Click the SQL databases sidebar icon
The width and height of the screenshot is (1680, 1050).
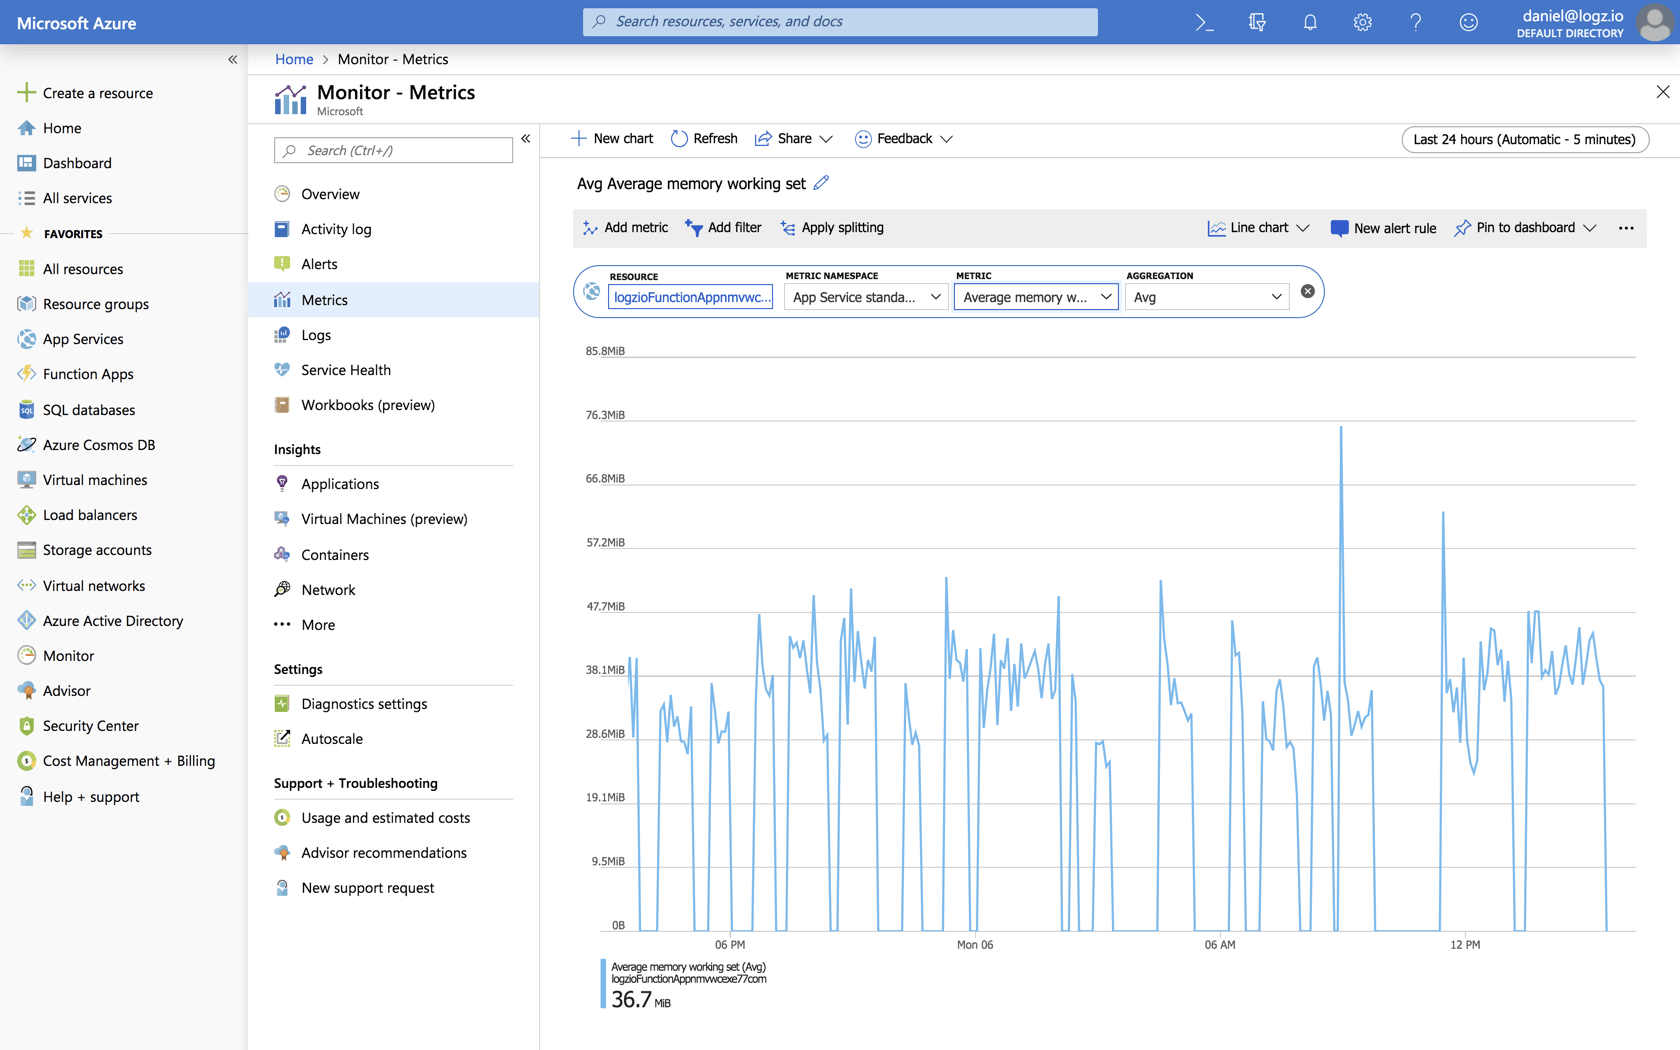coord(27,410)
